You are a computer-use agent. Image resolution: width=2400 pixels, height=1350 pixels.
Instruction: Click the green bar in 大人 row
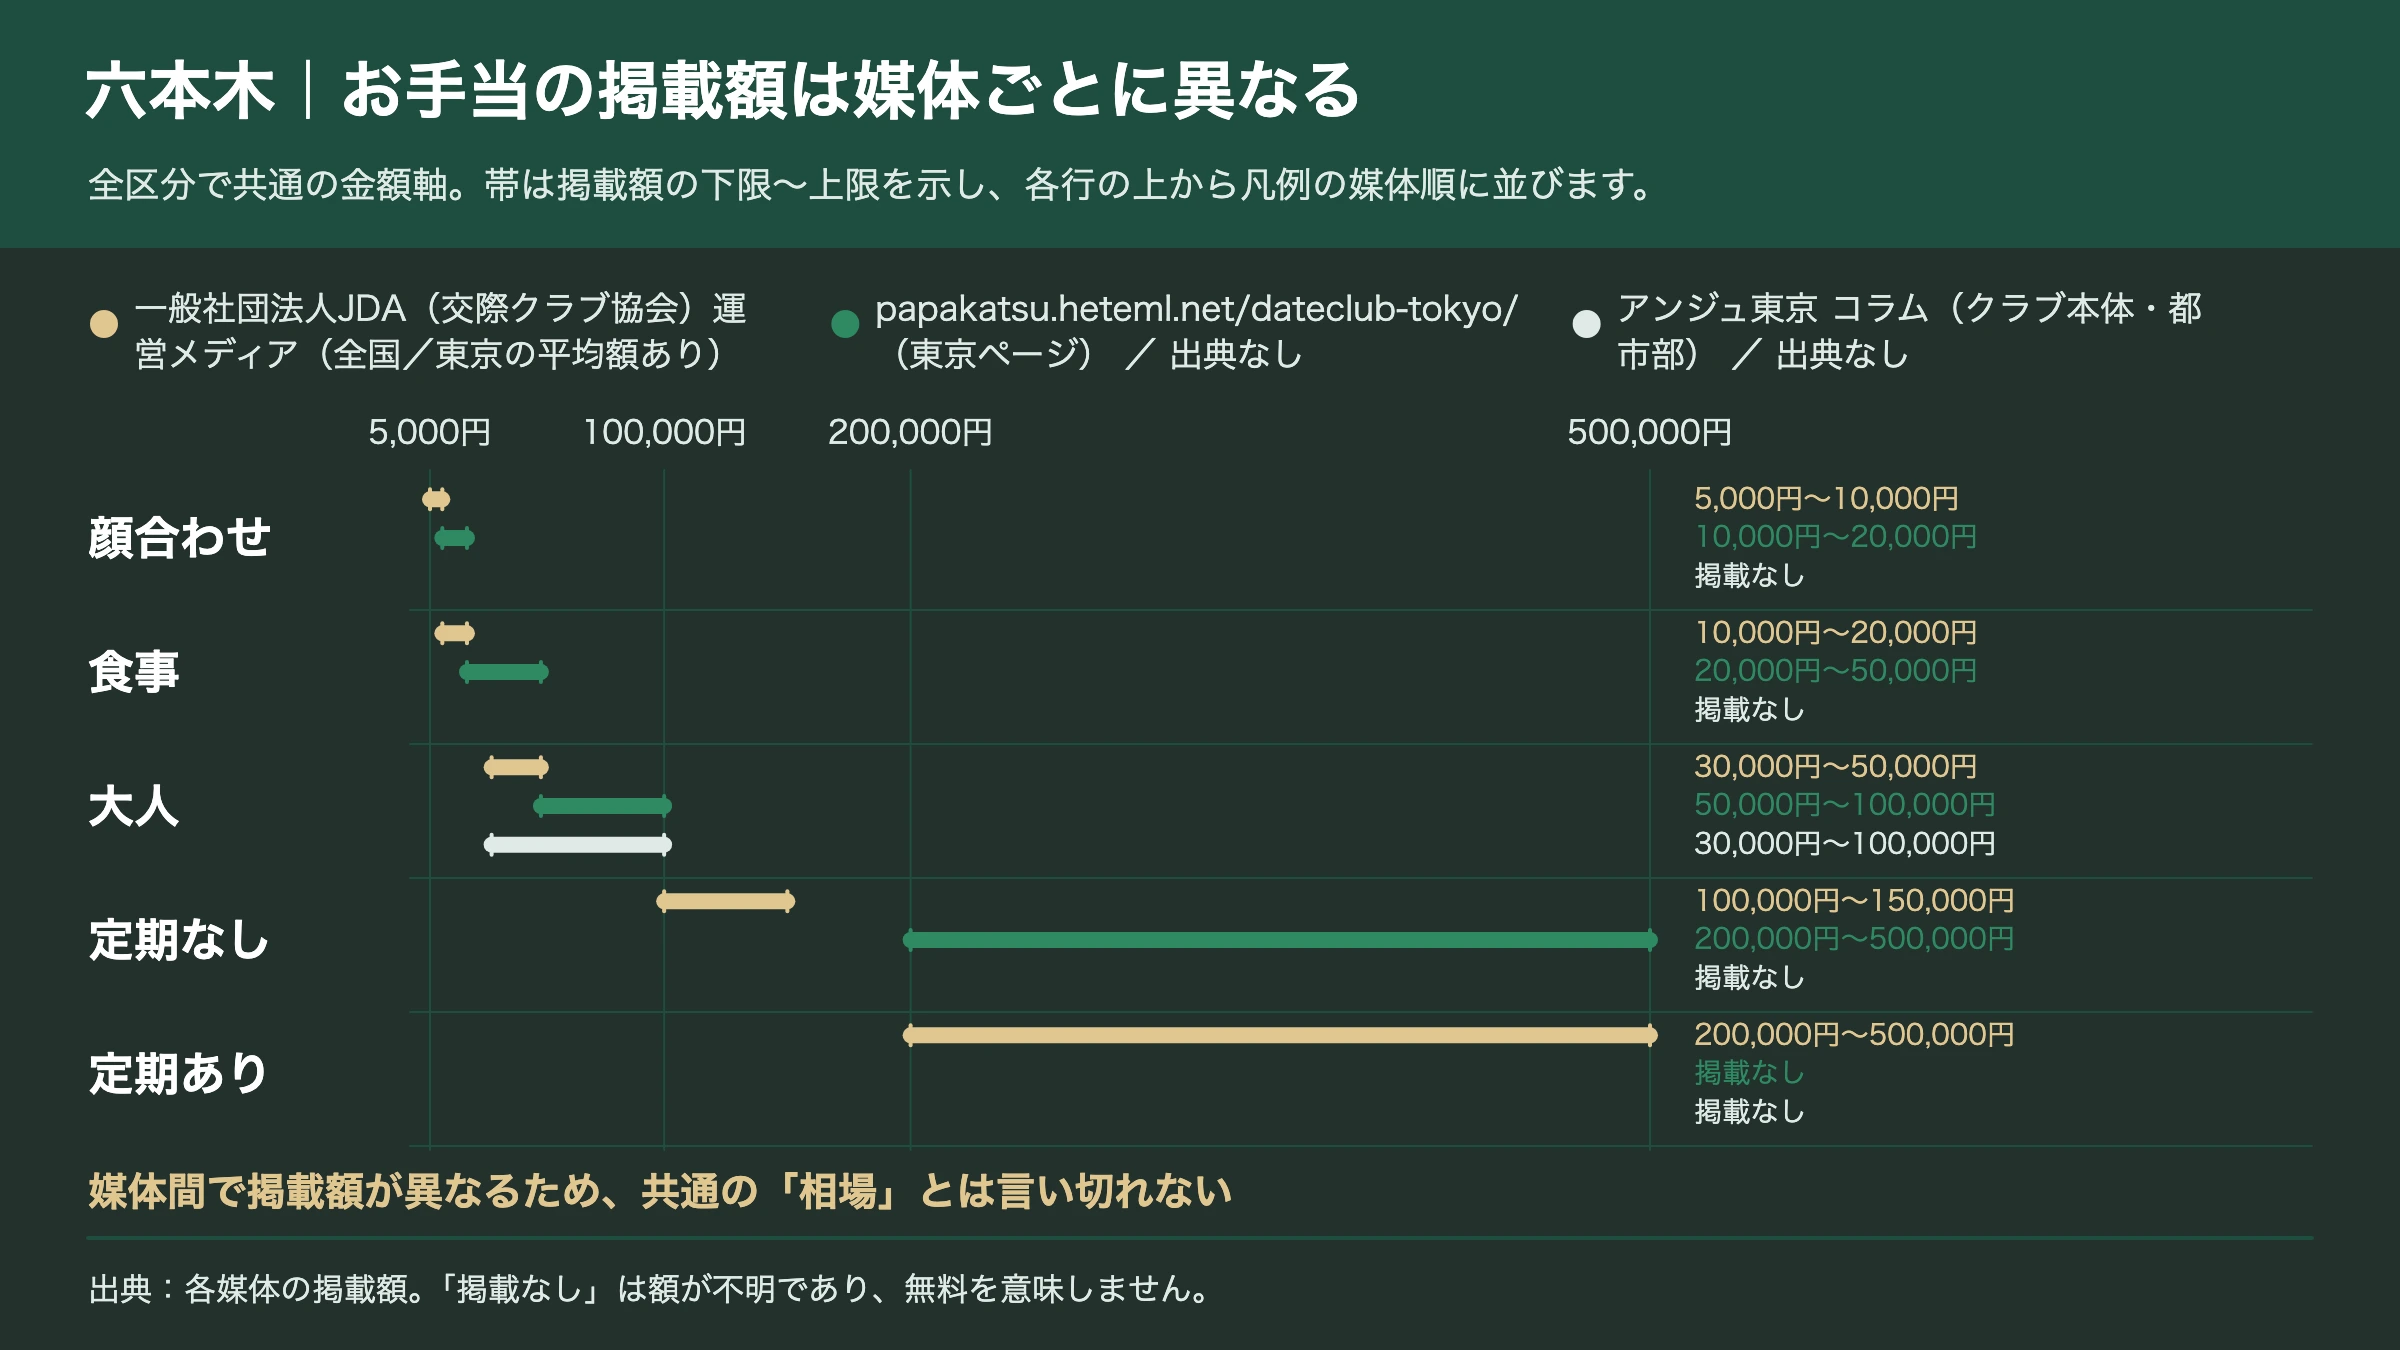[x=602, y=806]
